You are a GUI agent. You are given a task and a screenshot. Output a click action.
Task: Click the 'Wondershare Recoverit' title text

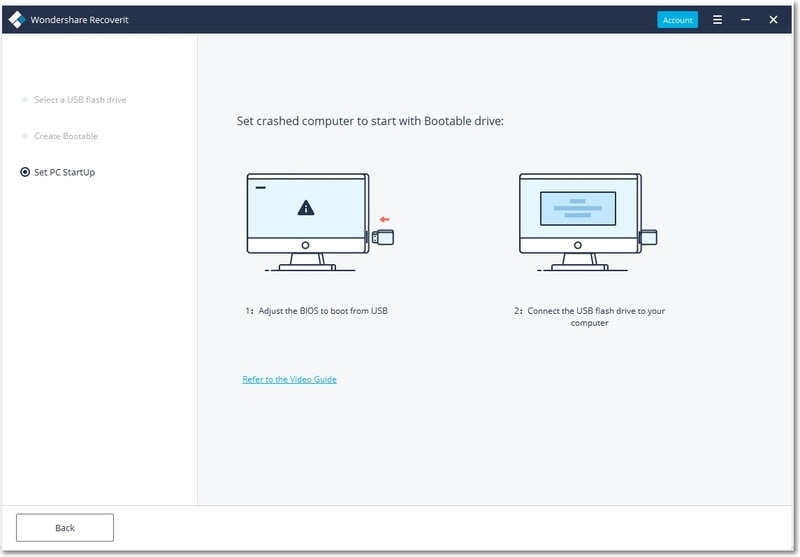pos(79,19)
